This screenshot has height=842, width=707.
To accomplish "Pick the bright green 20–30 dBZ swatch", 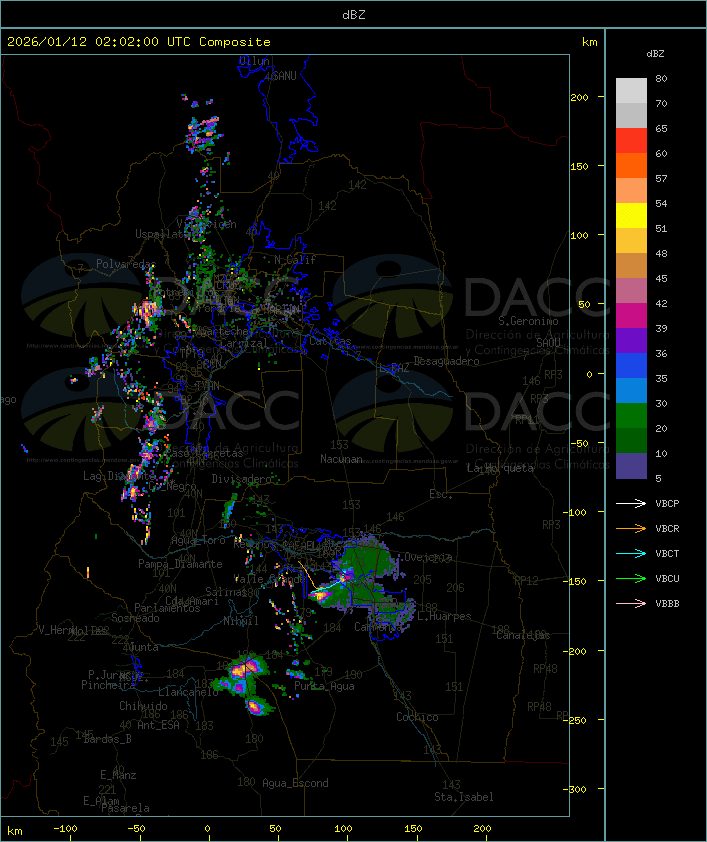I will point(631,416).
